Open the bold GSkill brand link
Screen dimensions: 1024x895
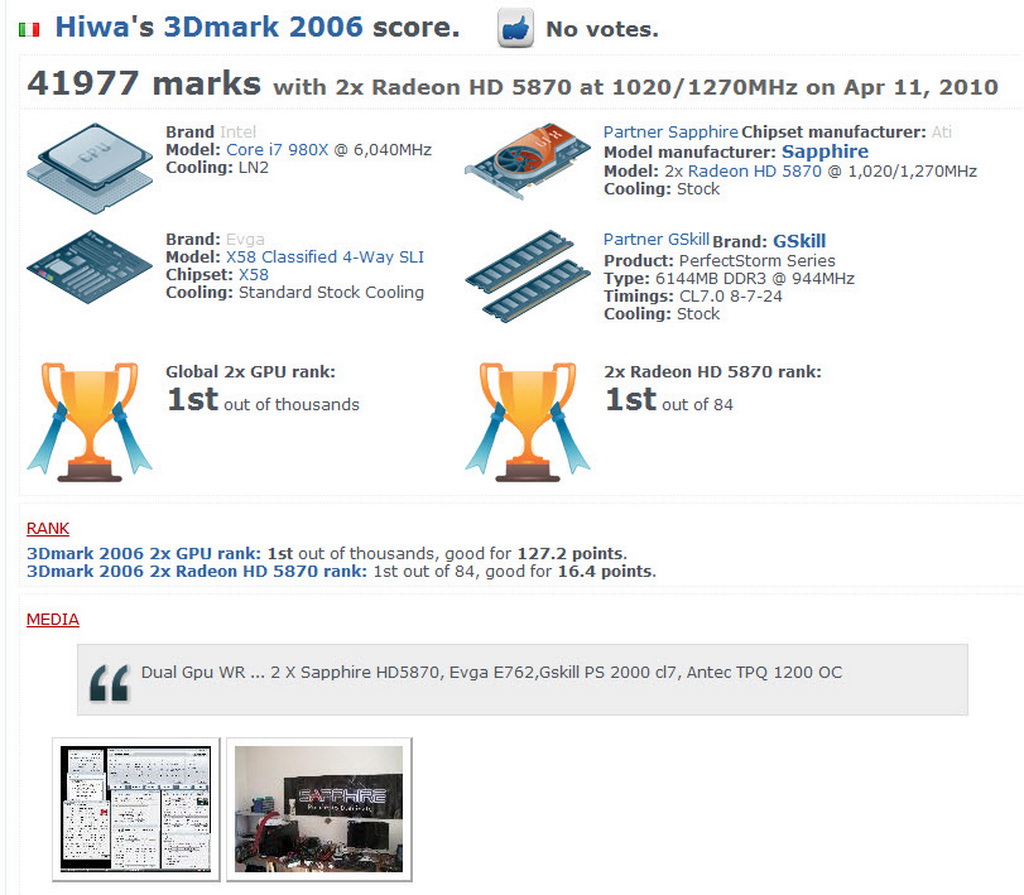(799, 241)
